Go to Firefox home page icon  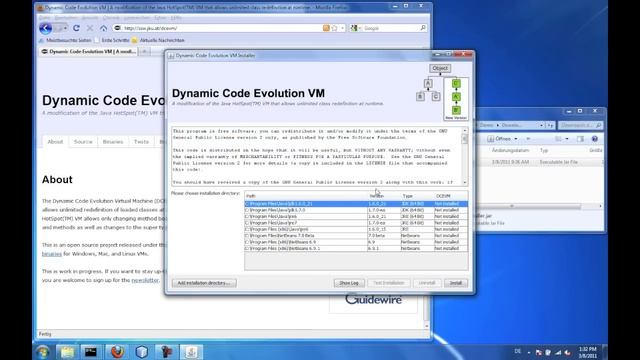[103, 28]
